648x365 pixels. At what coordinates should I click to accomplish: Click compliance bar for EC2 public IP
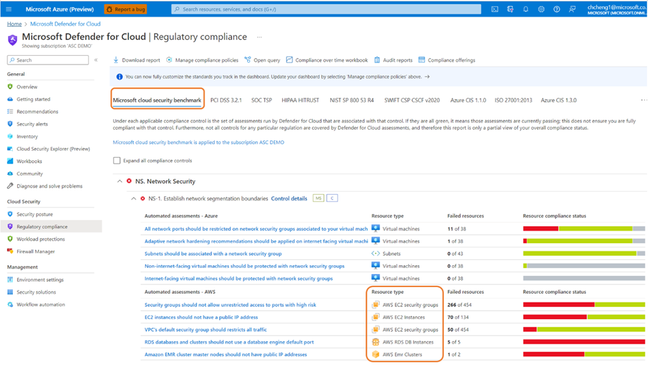pos(584,317)
